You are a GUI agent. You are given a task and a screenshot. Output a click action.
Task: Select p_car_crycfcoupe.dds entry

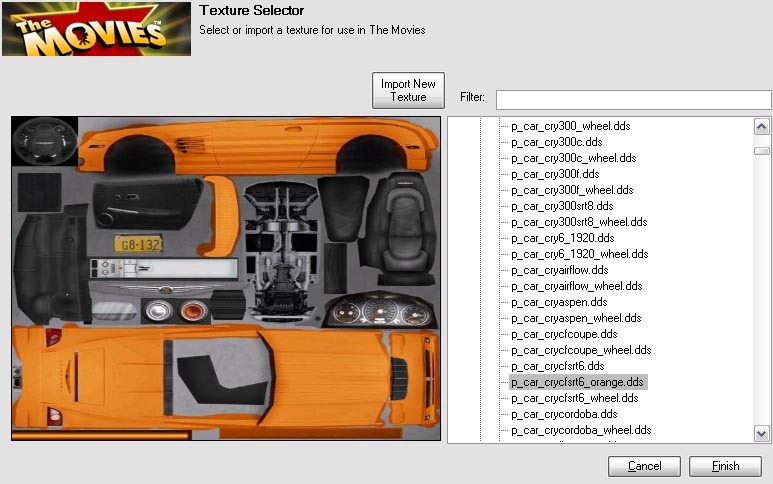[564, 334]
